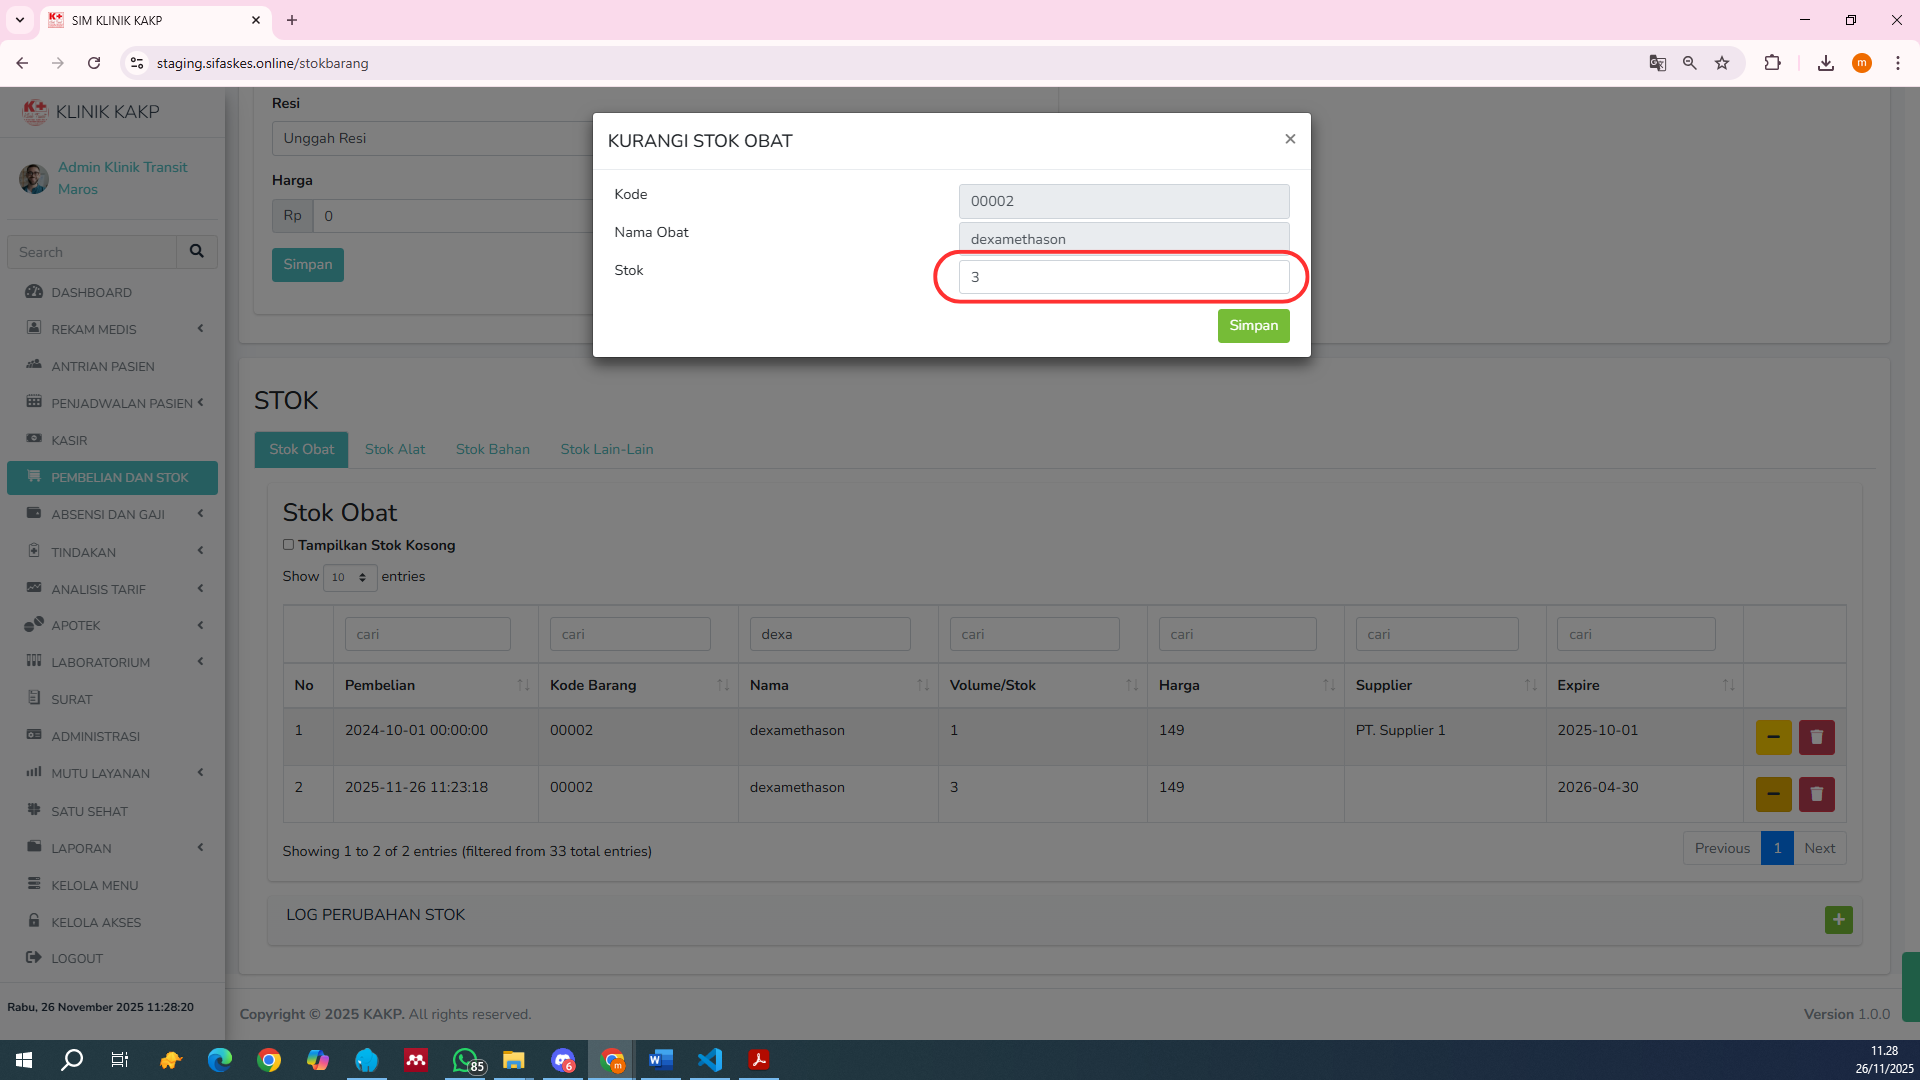Click the sidebar search magnifier icon
This screenshot has width=1920, height=1080.
(x=197, y=252)
